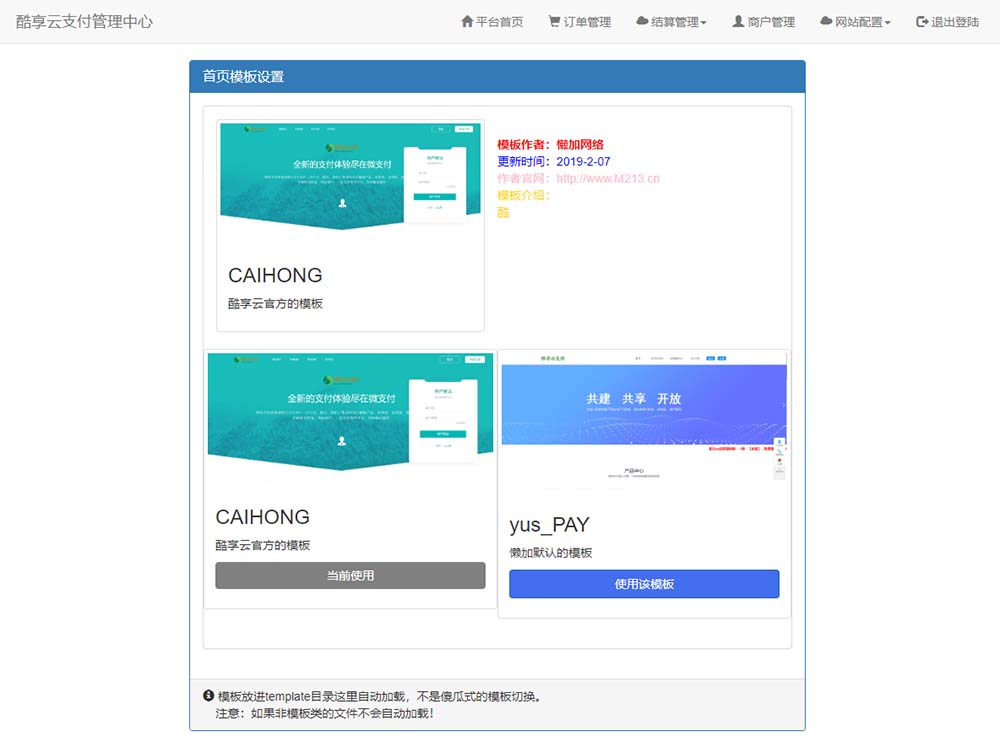Screen dimensions: 1000x742
Task: Open 平台首页 menu item
Action: pyautogui.click(x=492, y=22)
